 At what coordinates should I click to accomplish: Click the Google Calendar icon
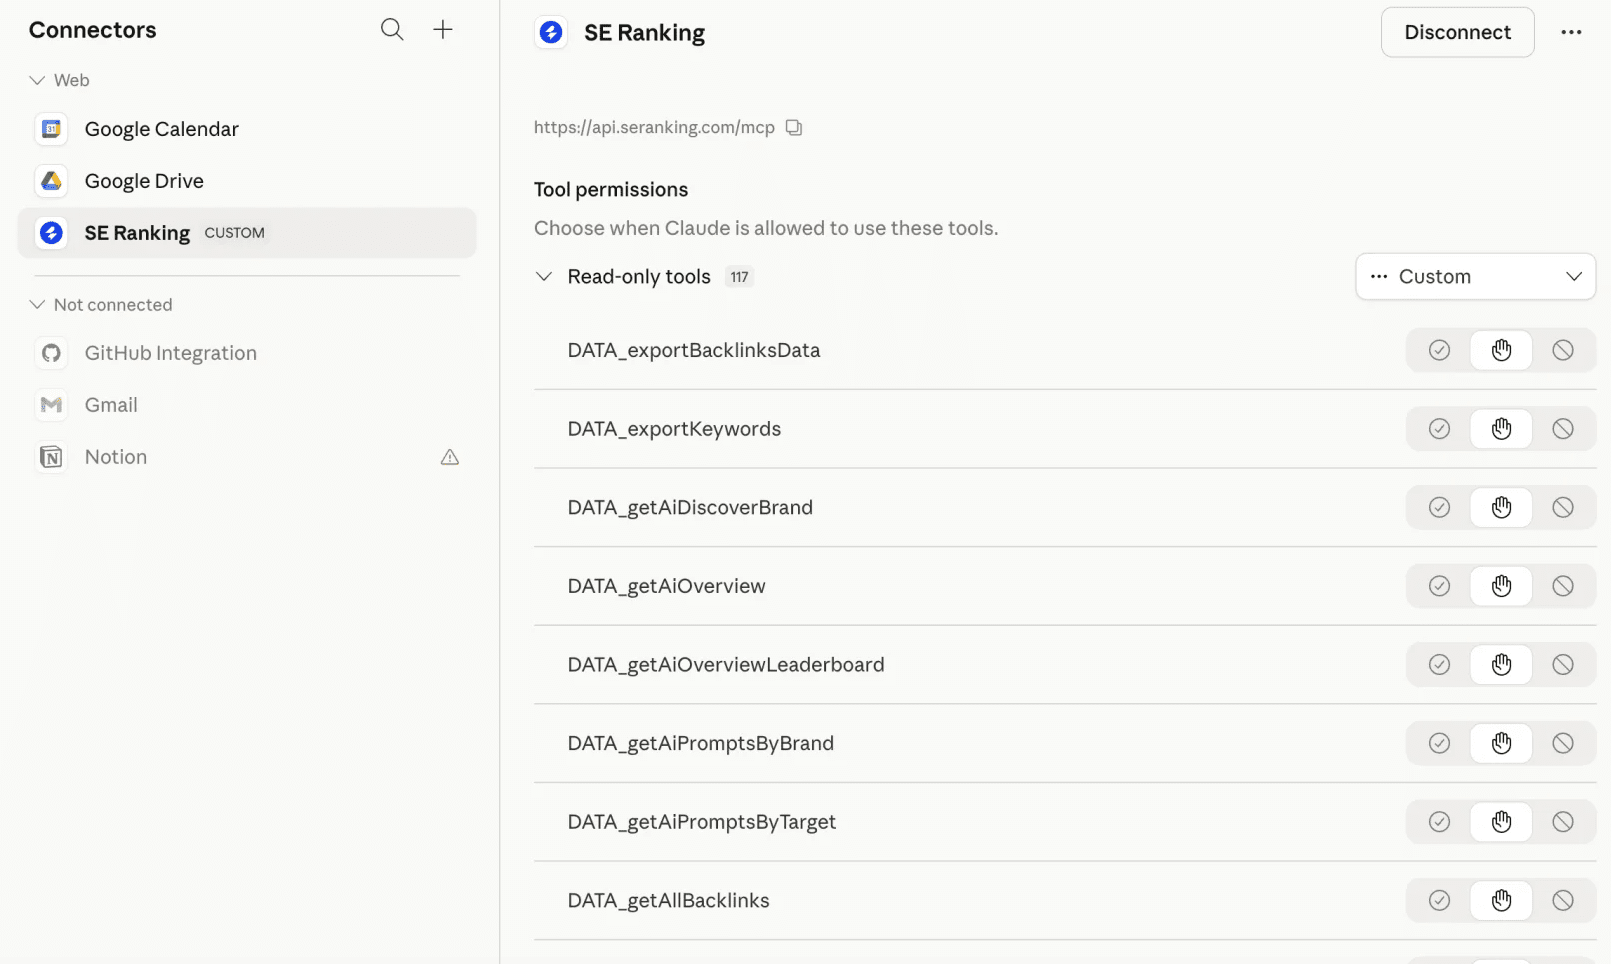(x=51, y=129)
